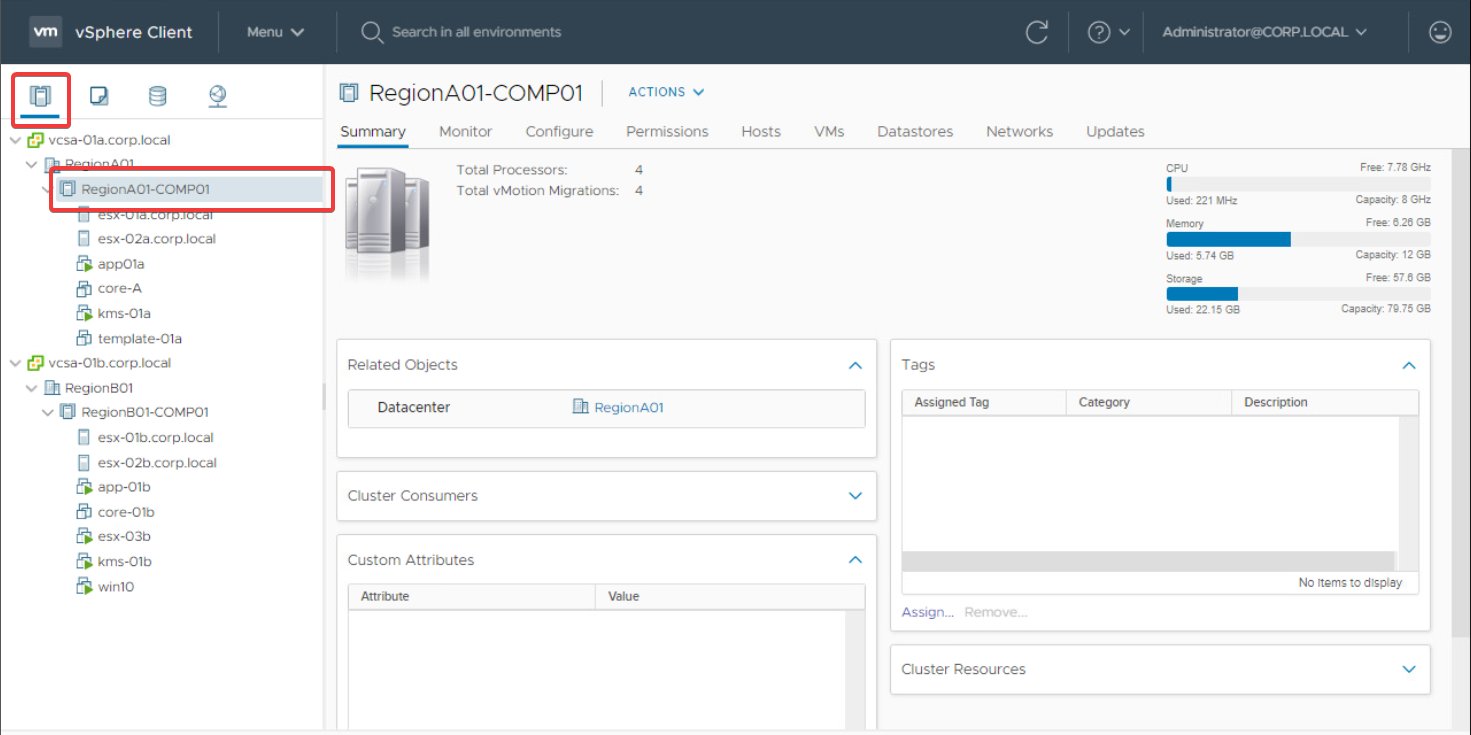Collapse the Related Objects panel
The image size is (1471, 735).
pyautogui.click(x=855, y=366)
